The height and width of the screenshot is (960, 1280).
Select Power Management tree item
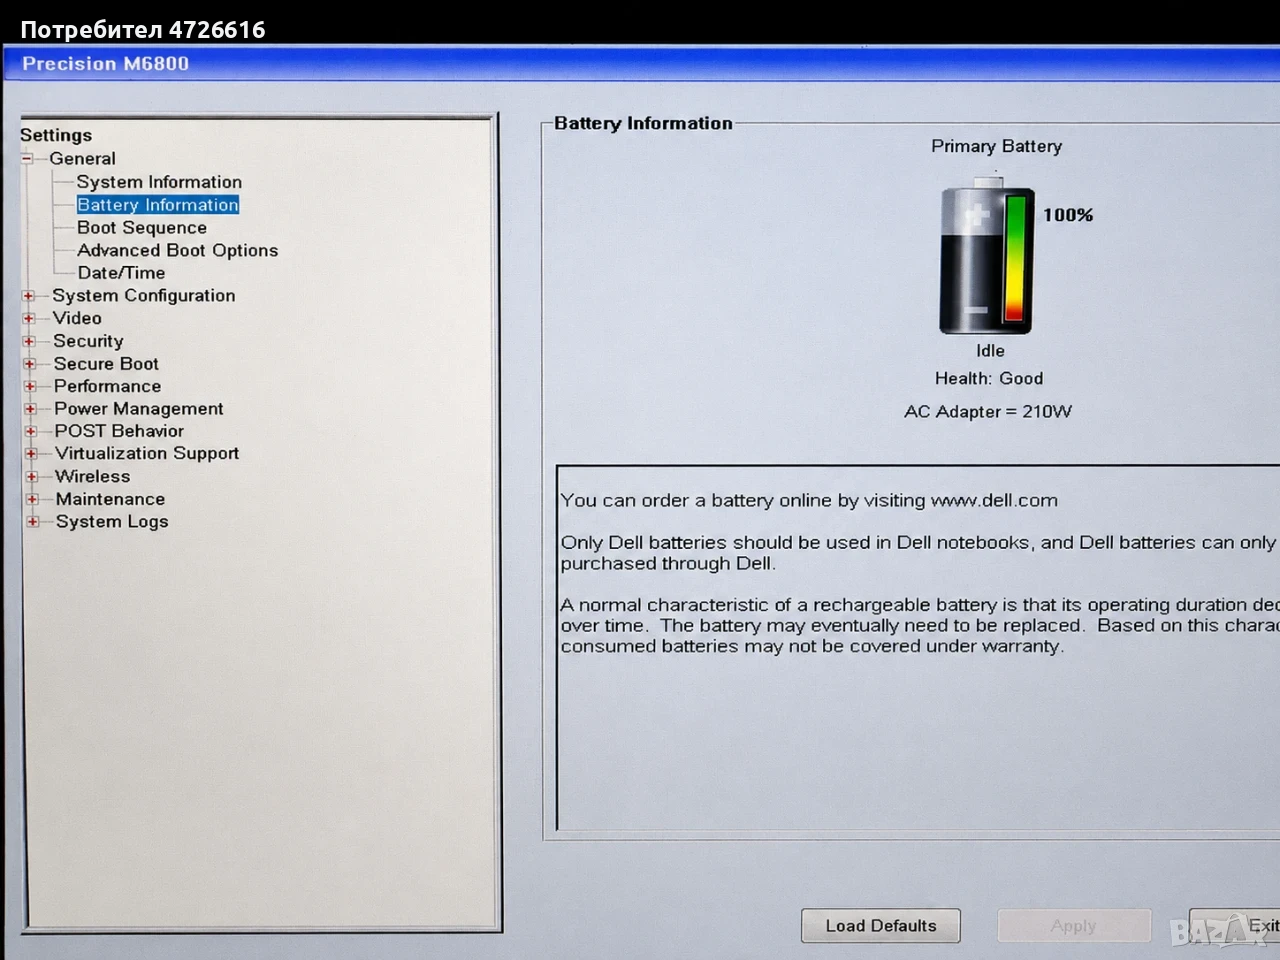pyautogui.click(x=139, y=409)
